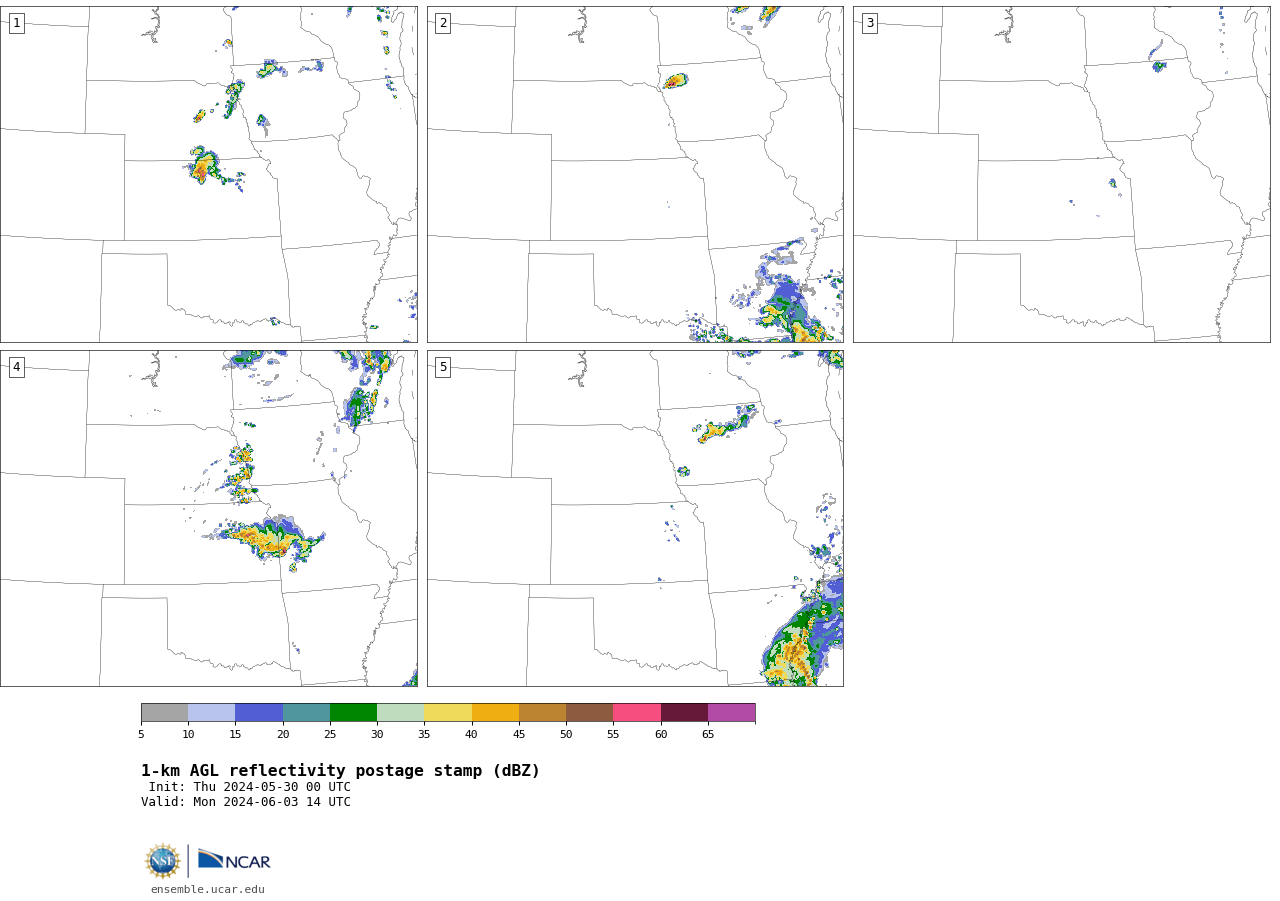Click the pale green 30-35 dBZ swatch
The height and width of the screenshot is (901, 1280).
(x=401, y=713)
